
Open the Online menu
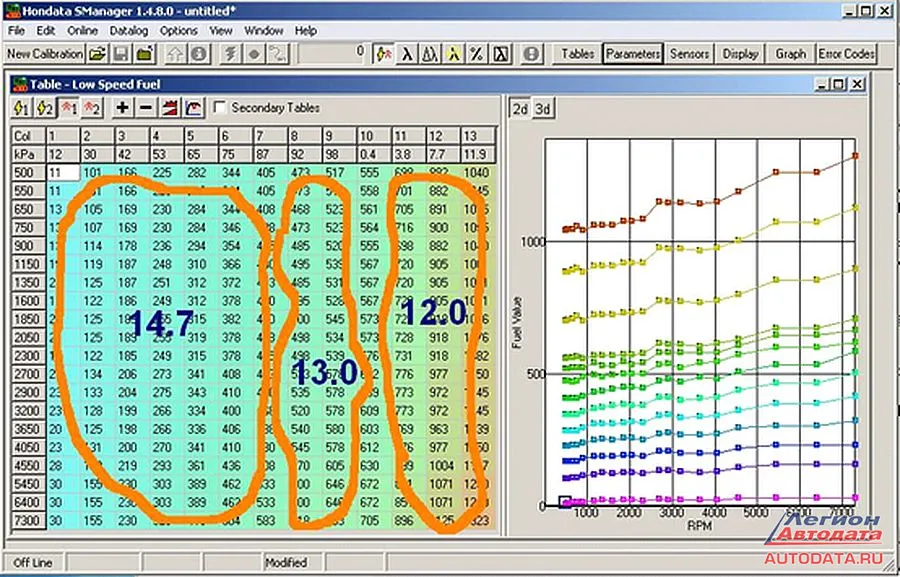point(83,31)
